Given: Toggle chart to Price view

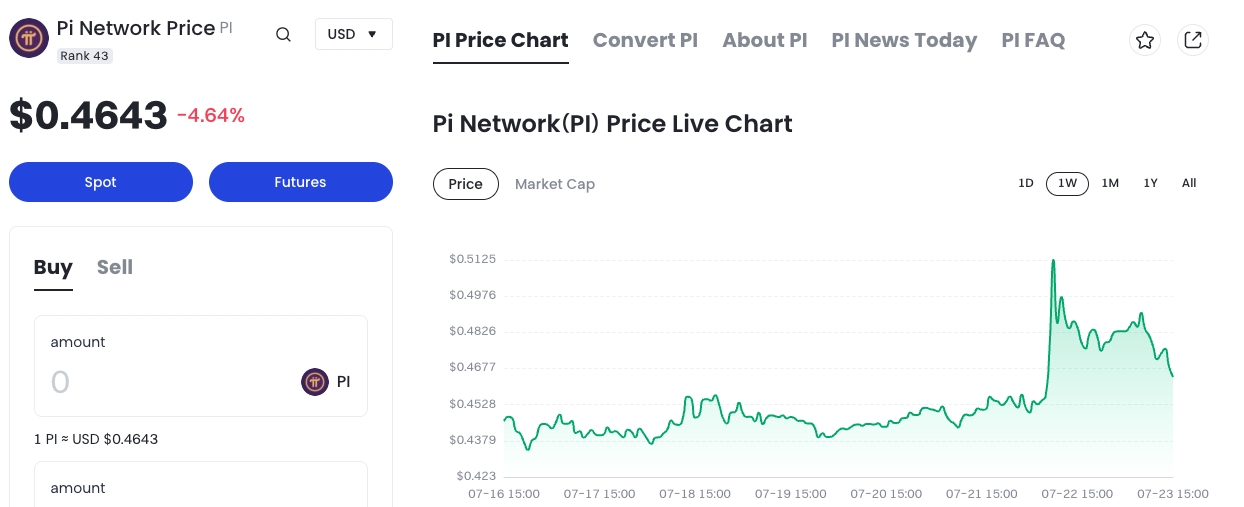Looking at the screenshot, I should pos(466,184).
